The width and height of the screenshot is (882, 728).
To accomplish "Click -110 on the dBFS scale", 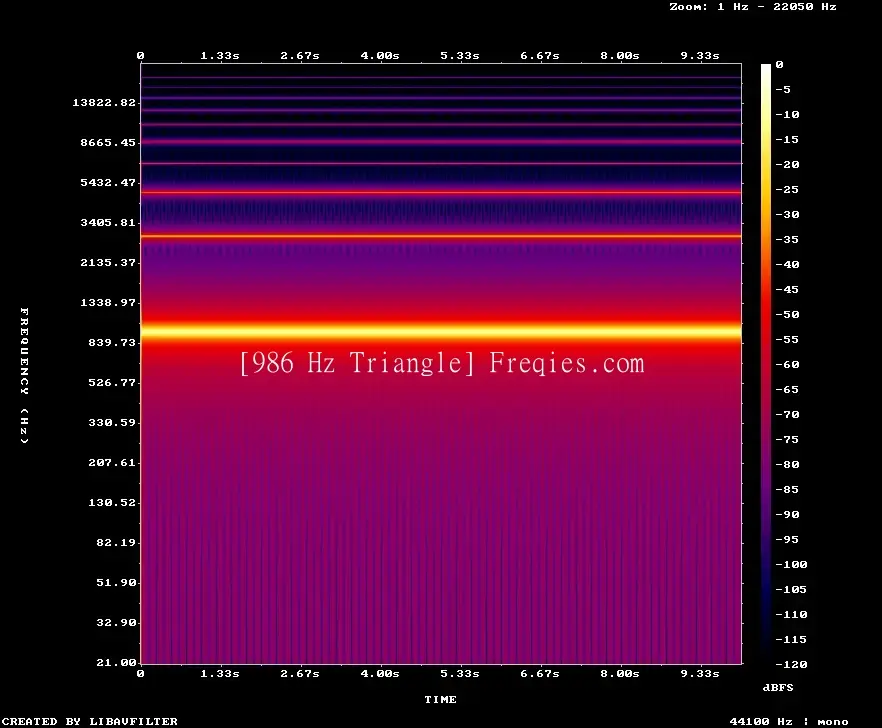I will pyautogui.click(x=791, y=614).
